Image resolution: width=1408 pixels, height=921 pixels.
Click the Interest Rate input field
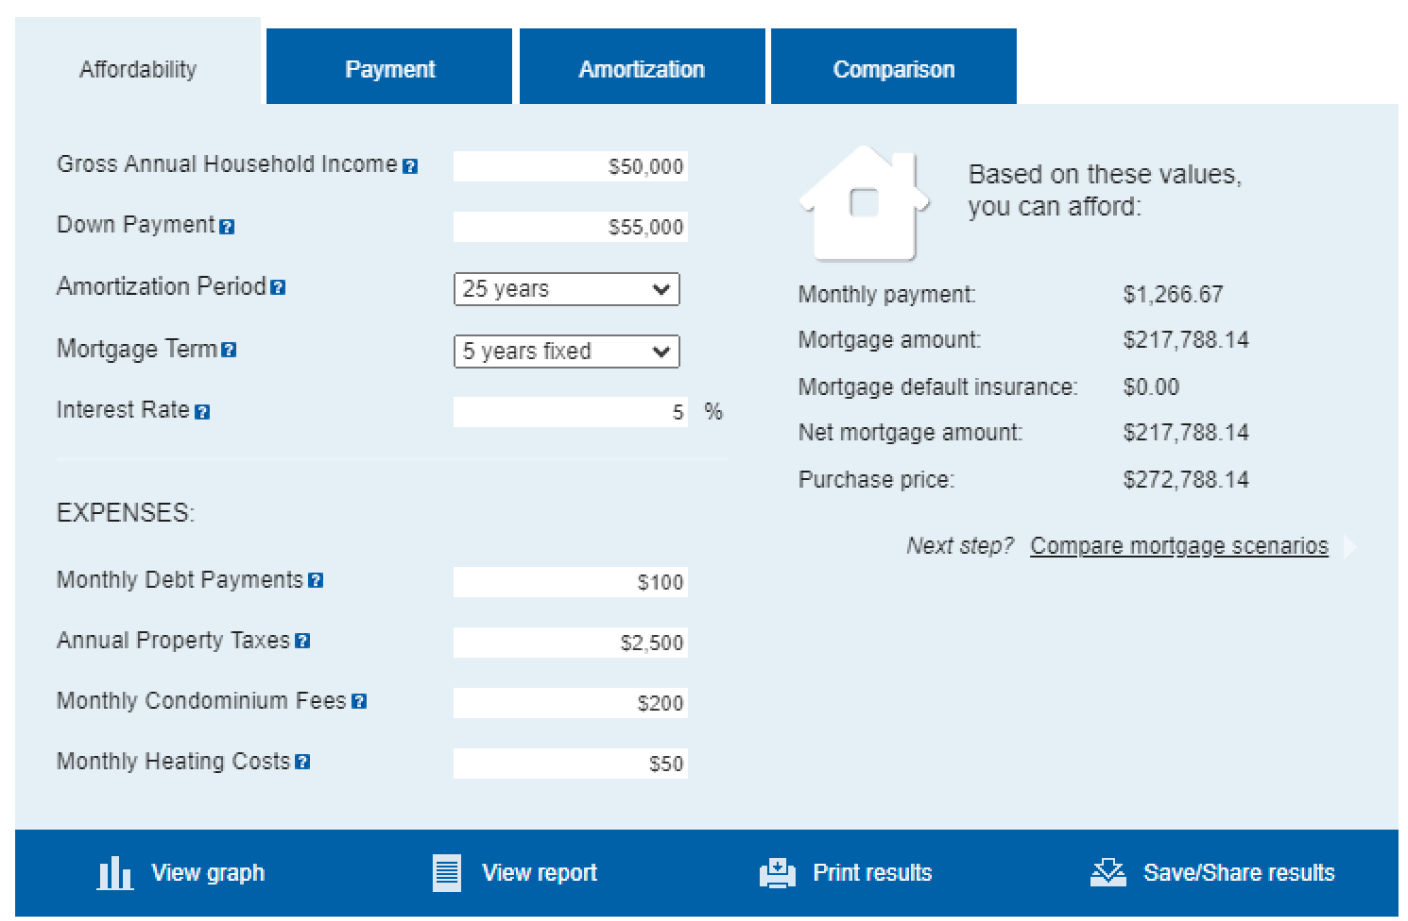[x=570, y=412]
